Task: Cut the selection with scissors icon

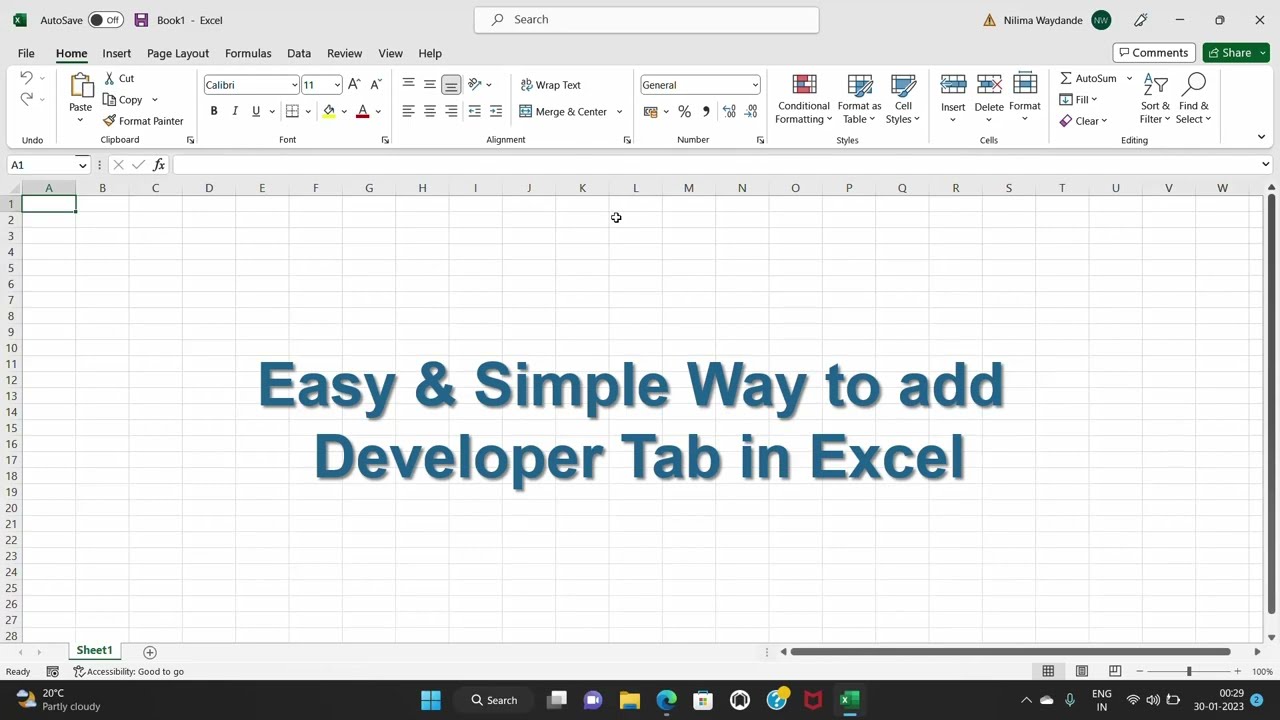Action: point(110,78)
